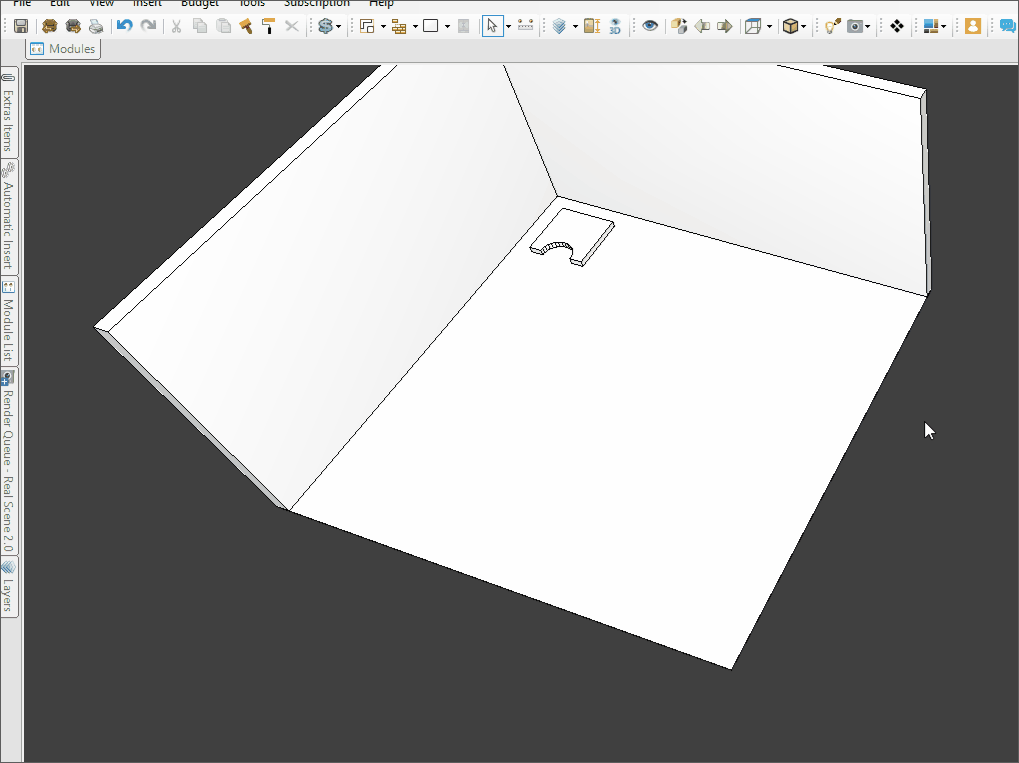This screenshot has width=1019, height=763.
Task: Click the Save floppy disk icon
Action: (21, 26)
